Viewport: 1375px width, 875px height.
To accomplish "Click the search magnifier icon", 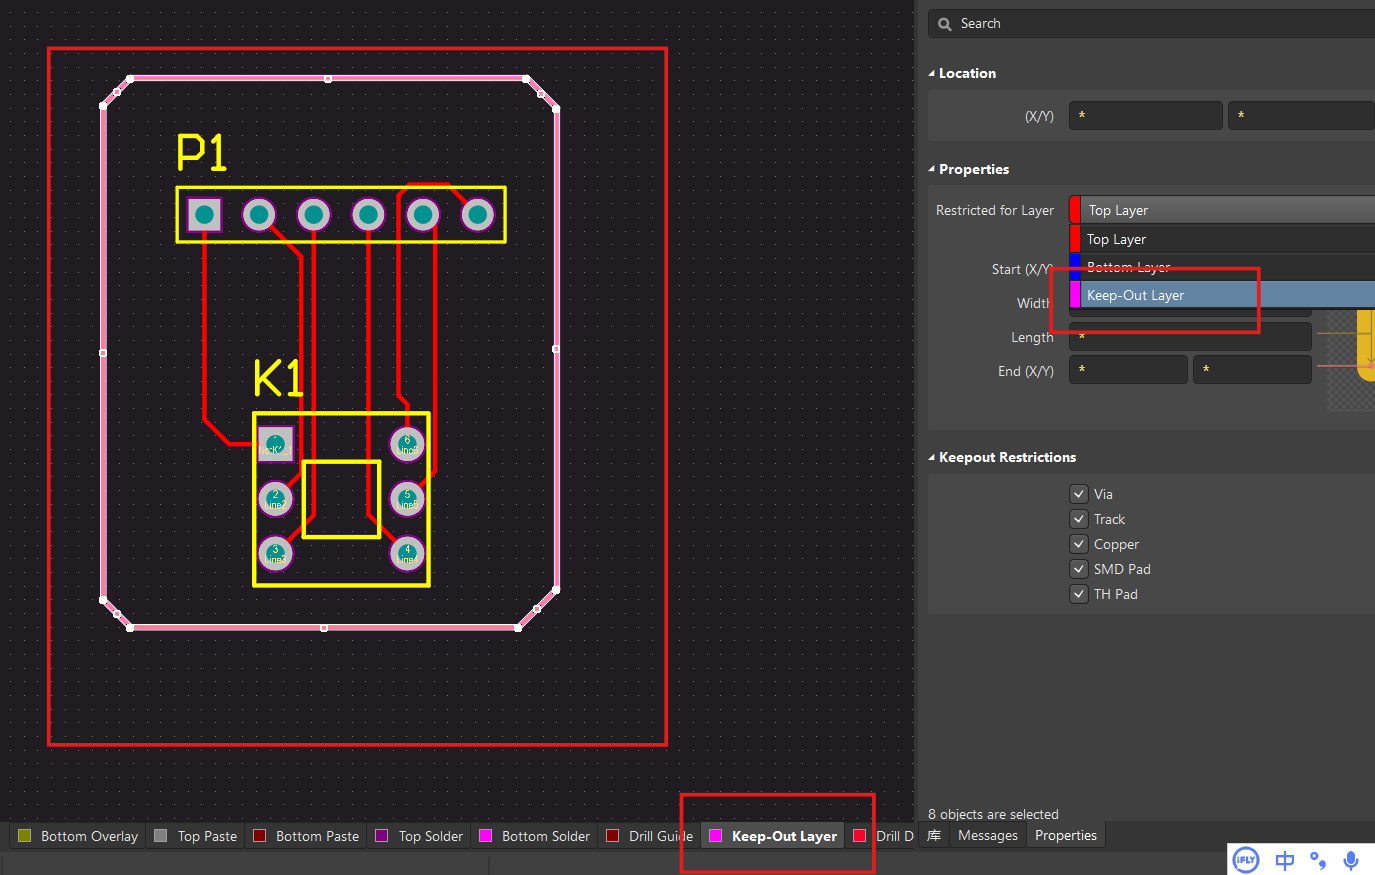I will (944, 23).
